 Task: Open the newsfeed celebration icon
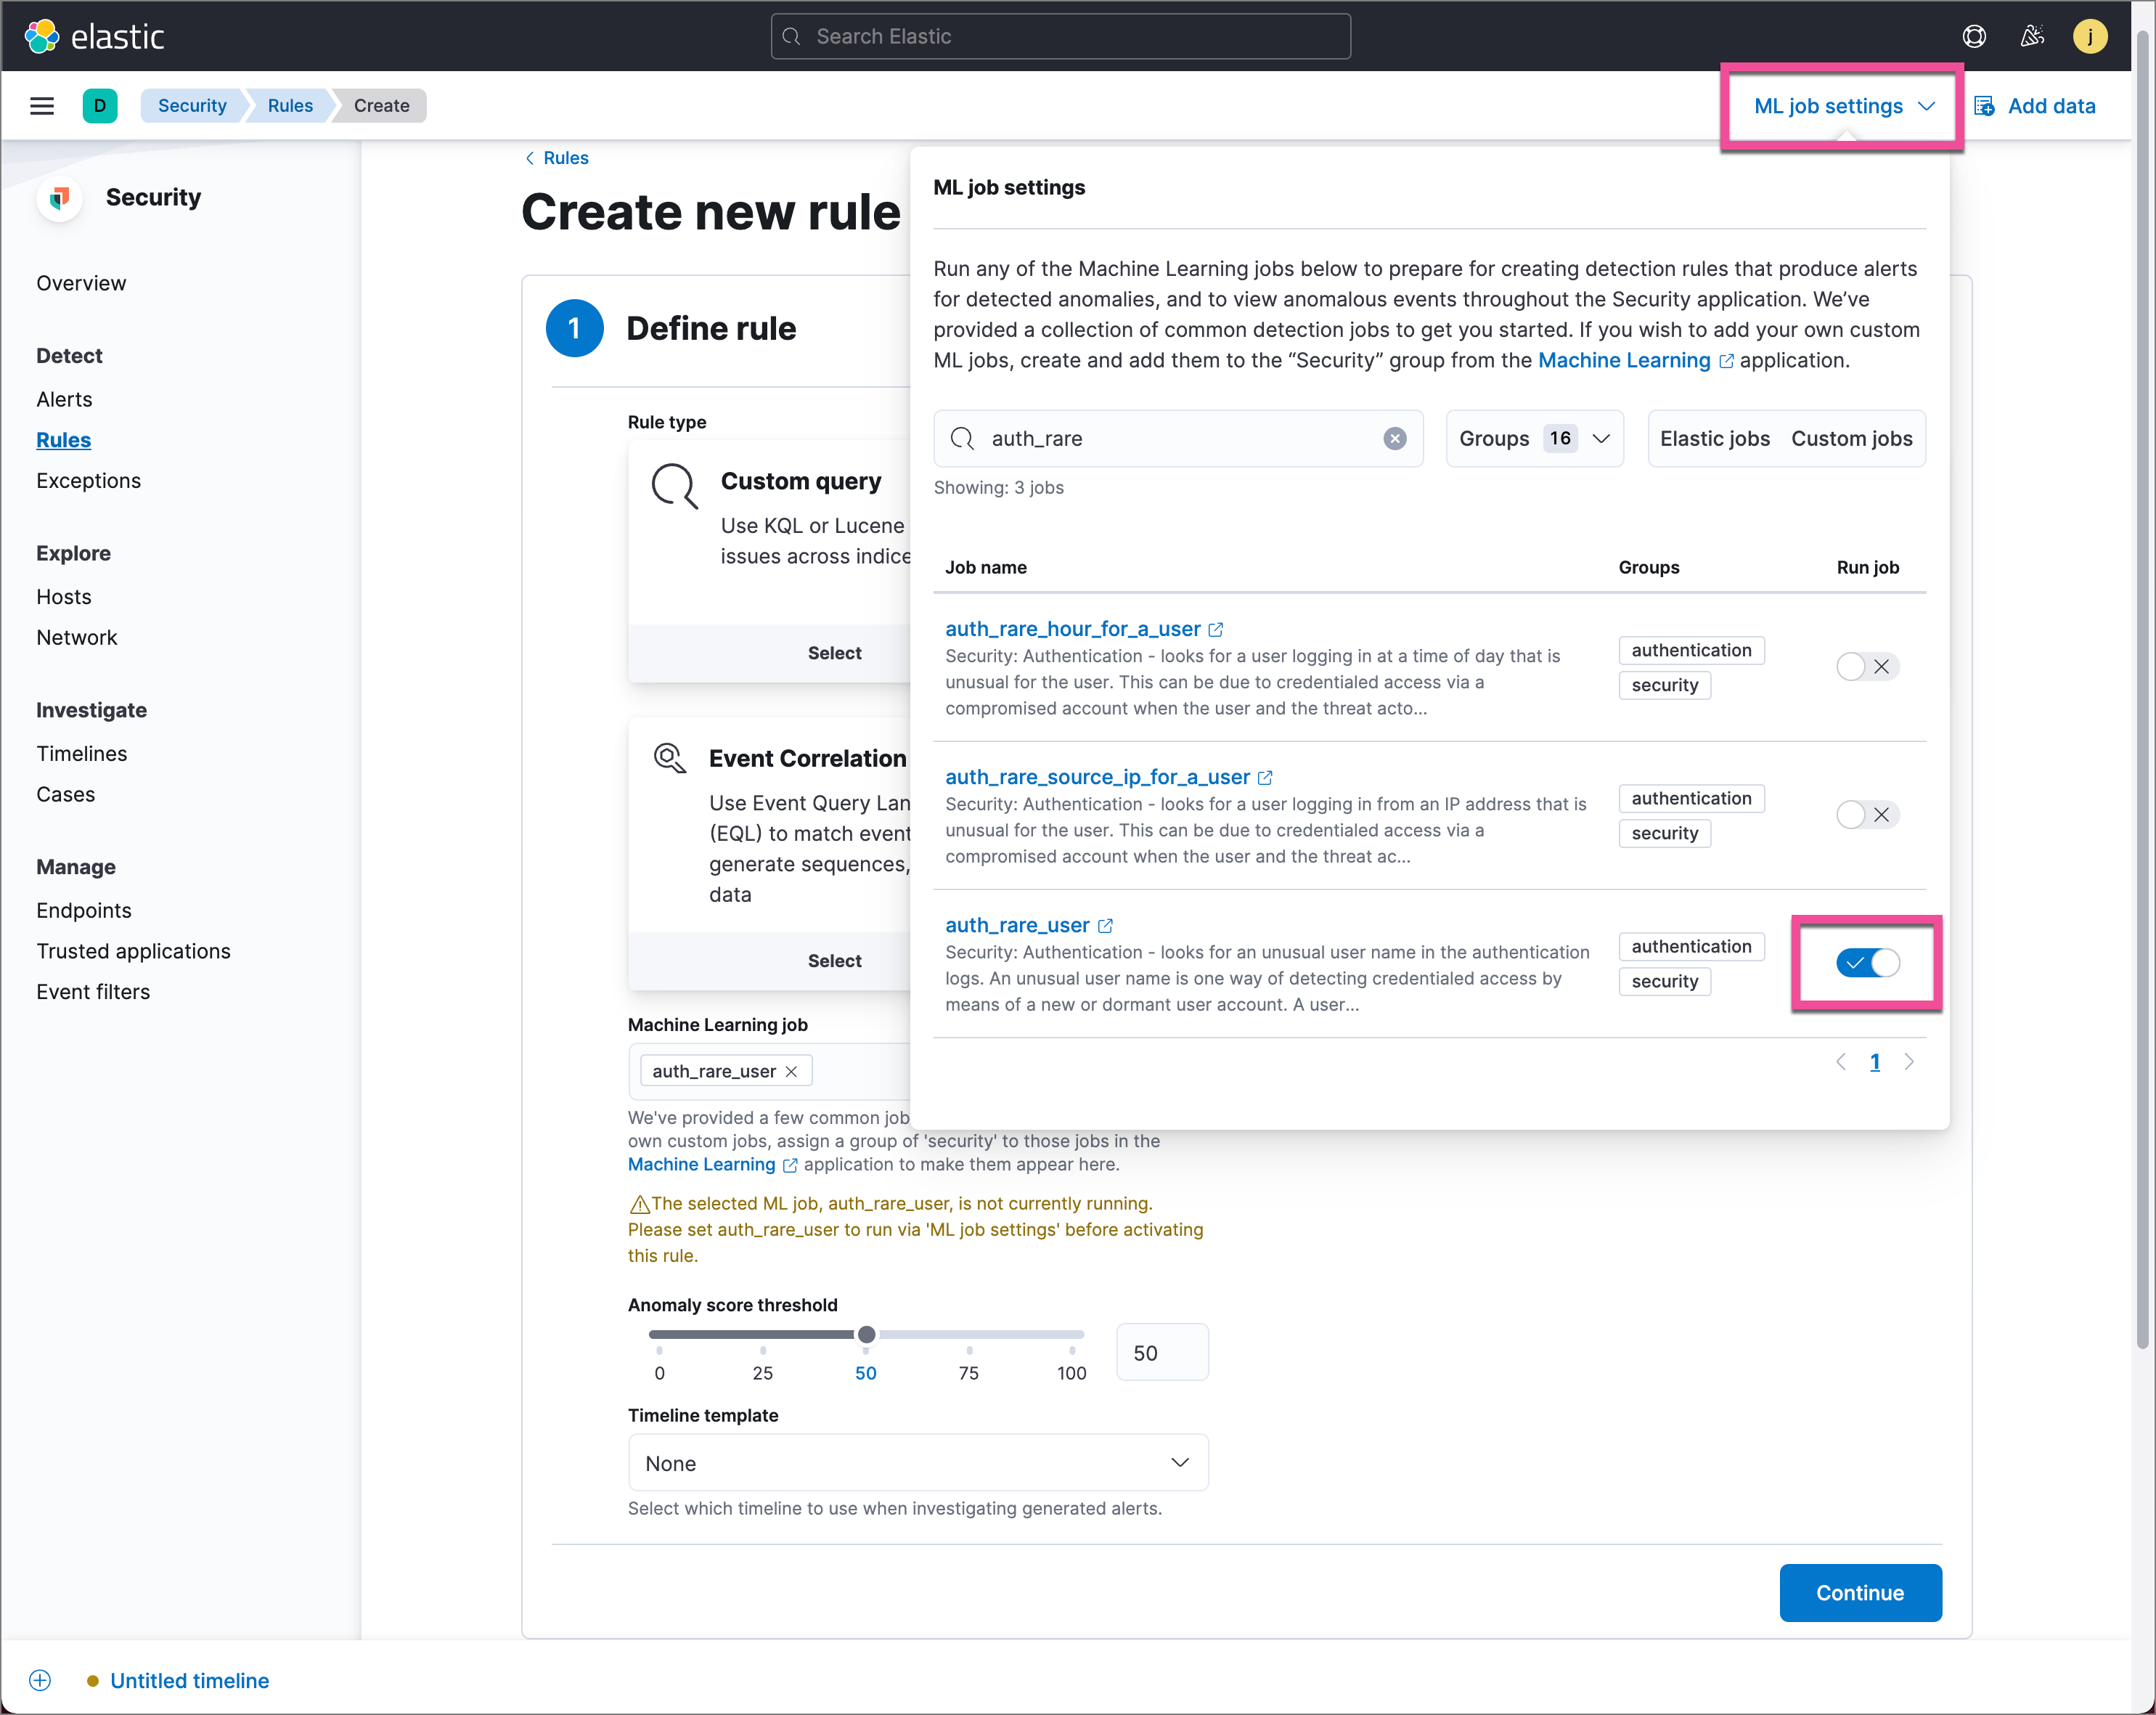2031,37
